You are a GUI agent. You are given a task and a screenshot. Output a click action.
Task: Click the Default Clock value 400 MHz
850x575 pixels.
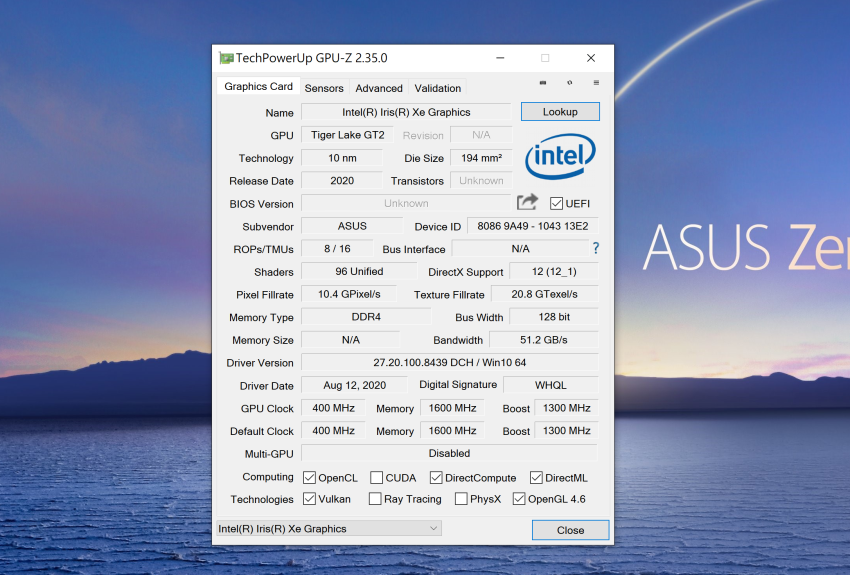(333, 431)
